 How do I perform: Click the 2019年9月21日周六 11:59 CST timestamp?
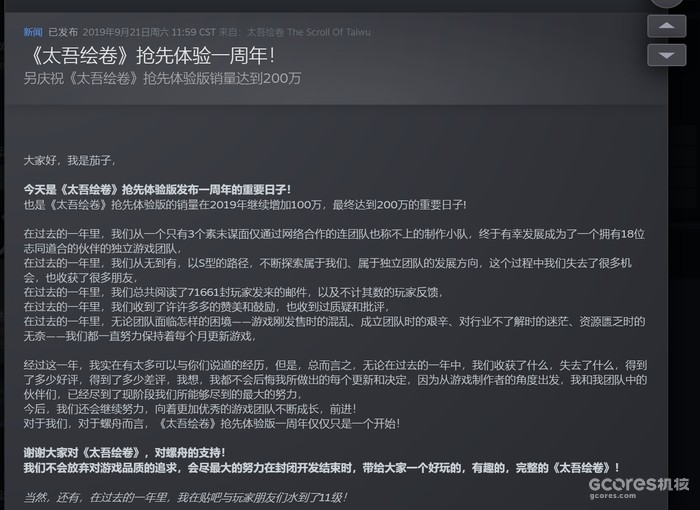(149, 32)
